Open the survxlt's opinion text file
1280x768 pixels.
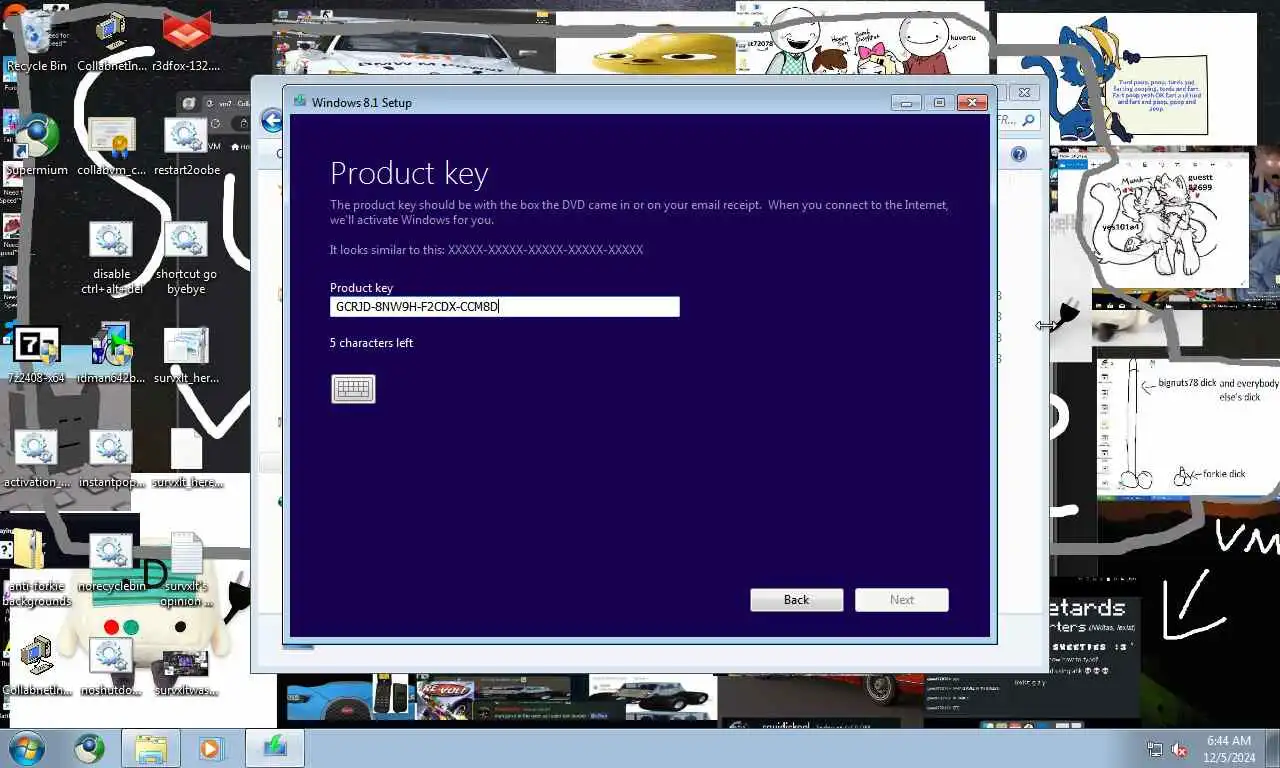point(186,568)
